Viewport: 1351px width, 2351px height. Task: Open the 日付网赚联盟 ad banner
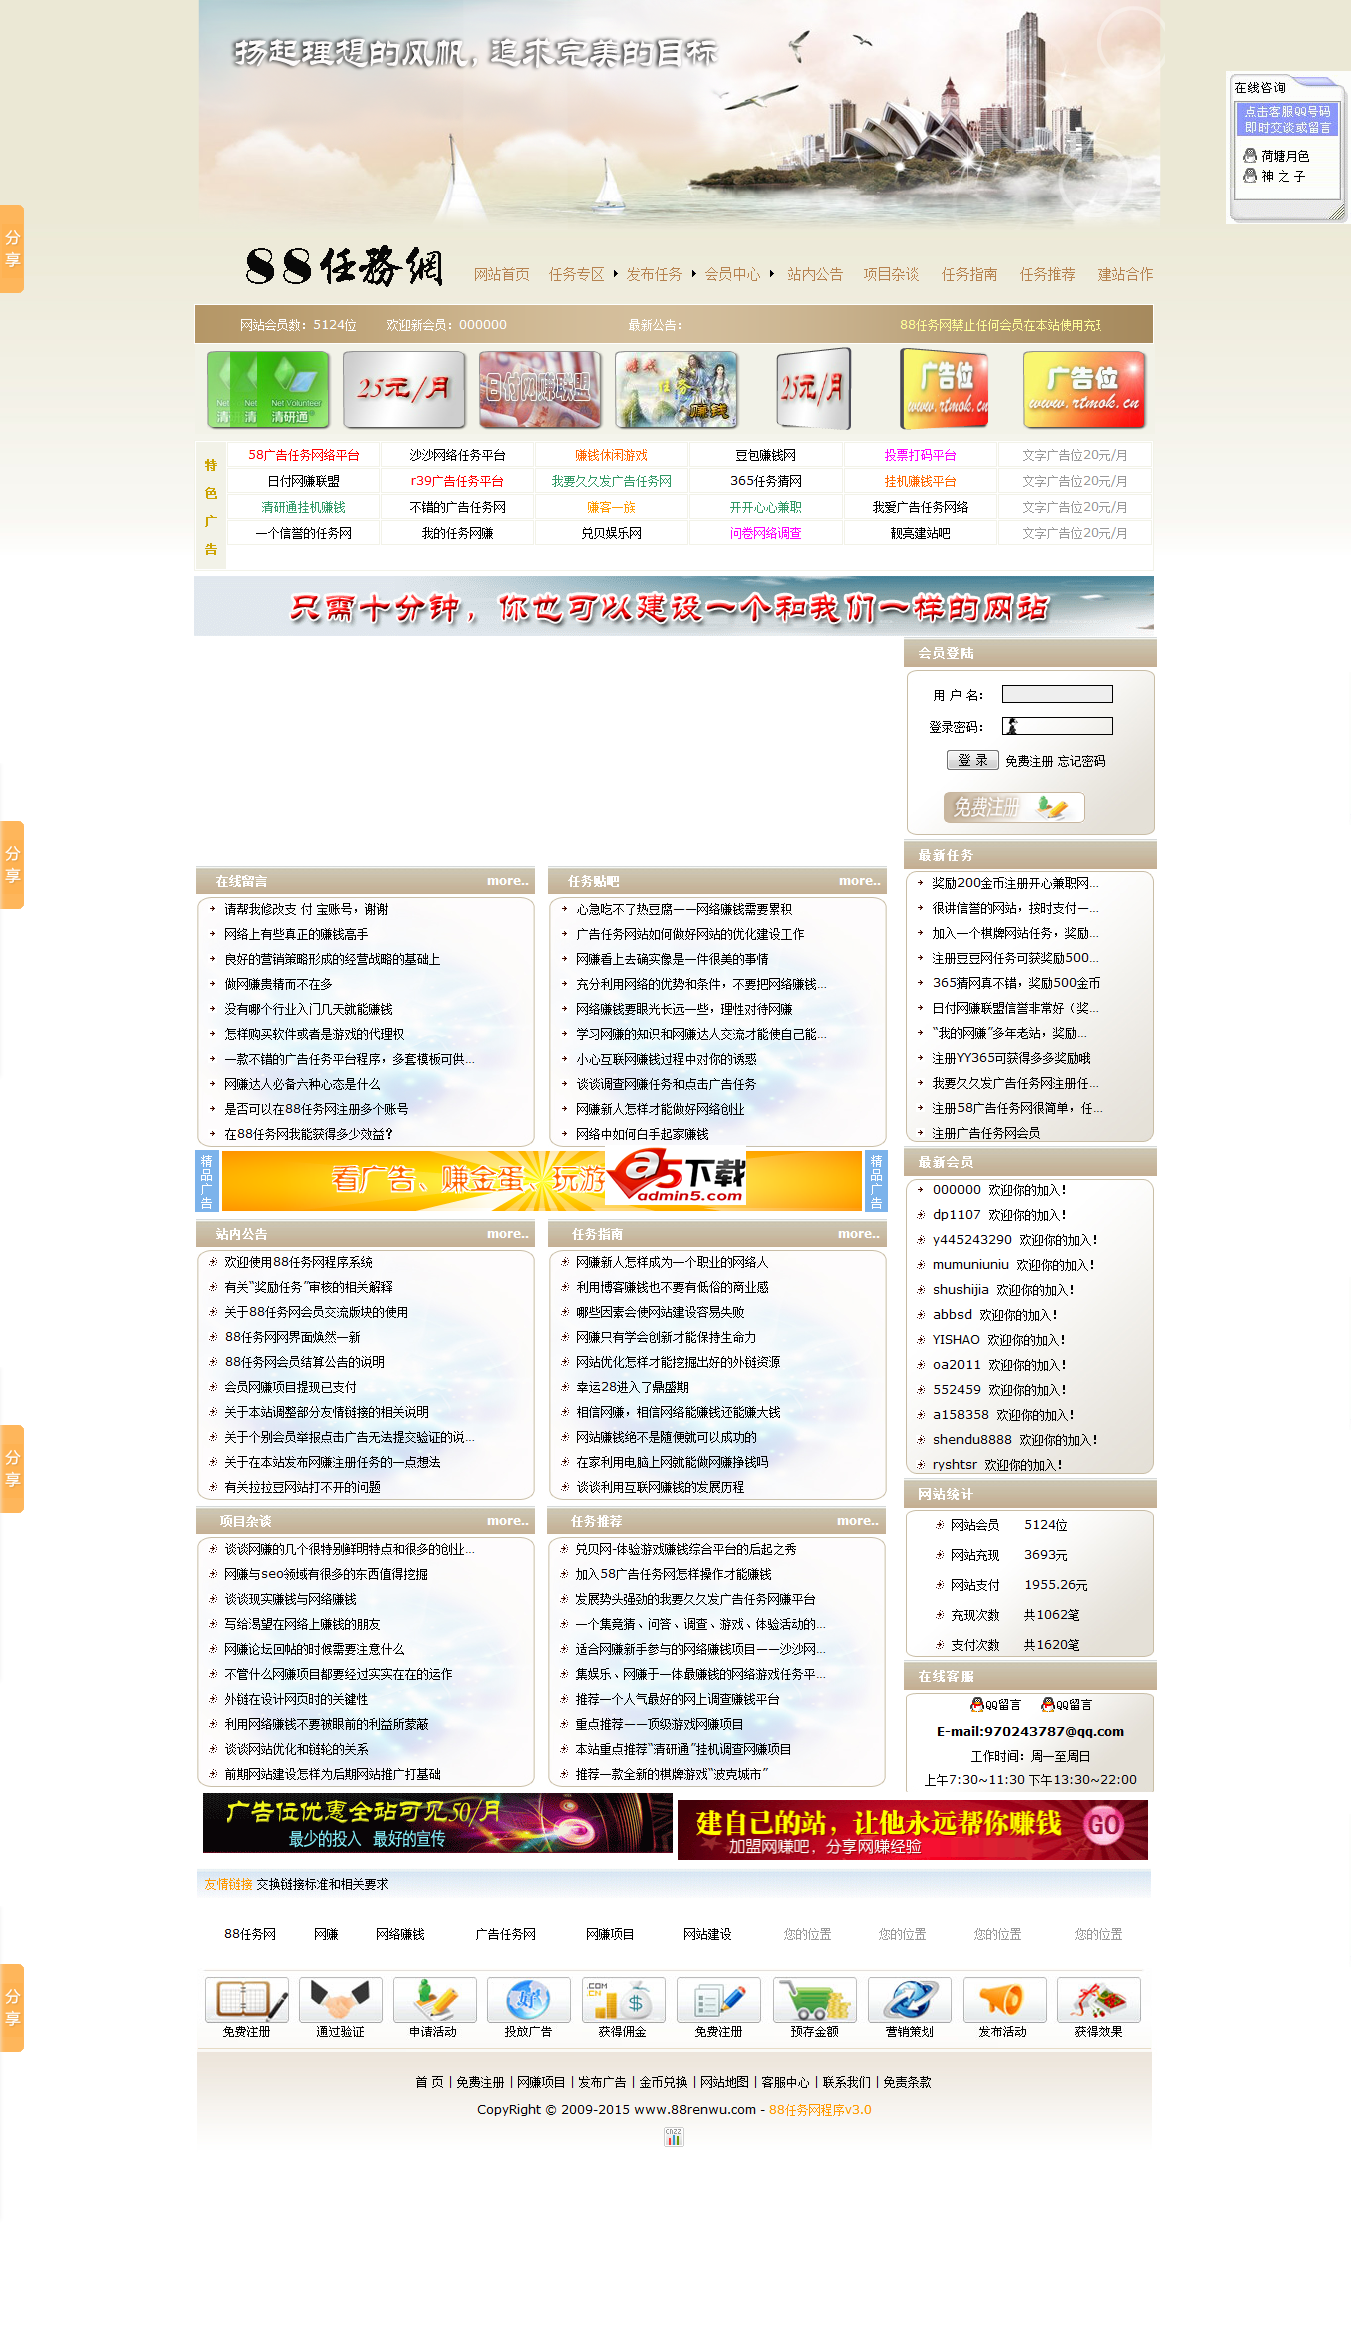click(x=540, y=389)
